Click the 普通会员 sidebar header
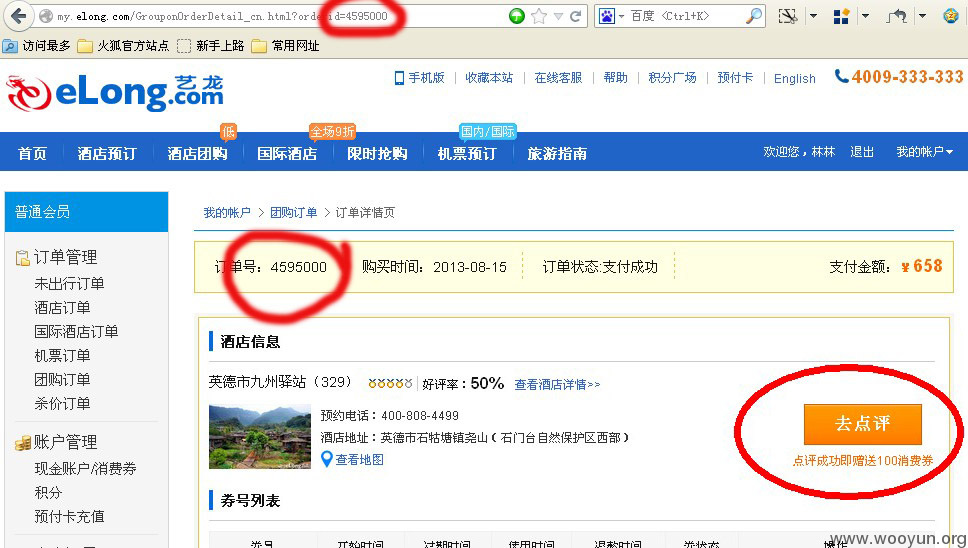 86,212
